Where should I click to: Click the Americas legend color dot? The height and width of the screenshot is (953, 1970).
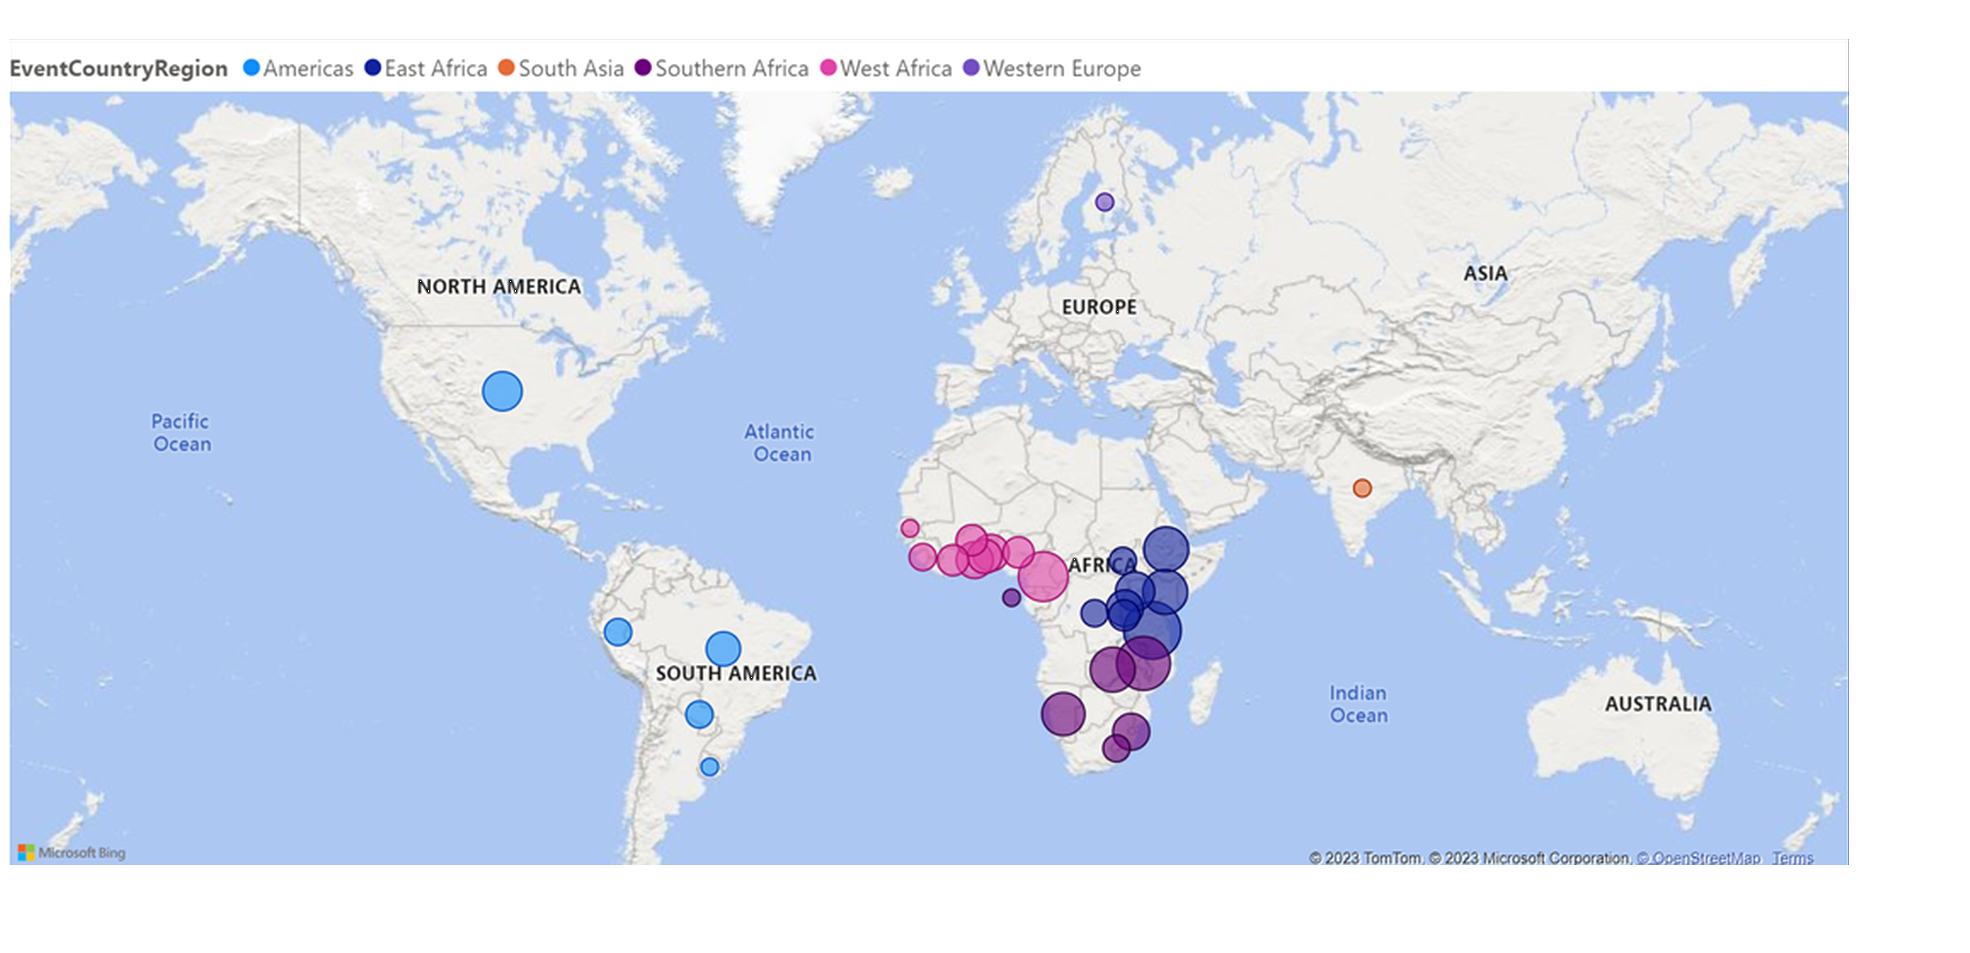[252, 68]
